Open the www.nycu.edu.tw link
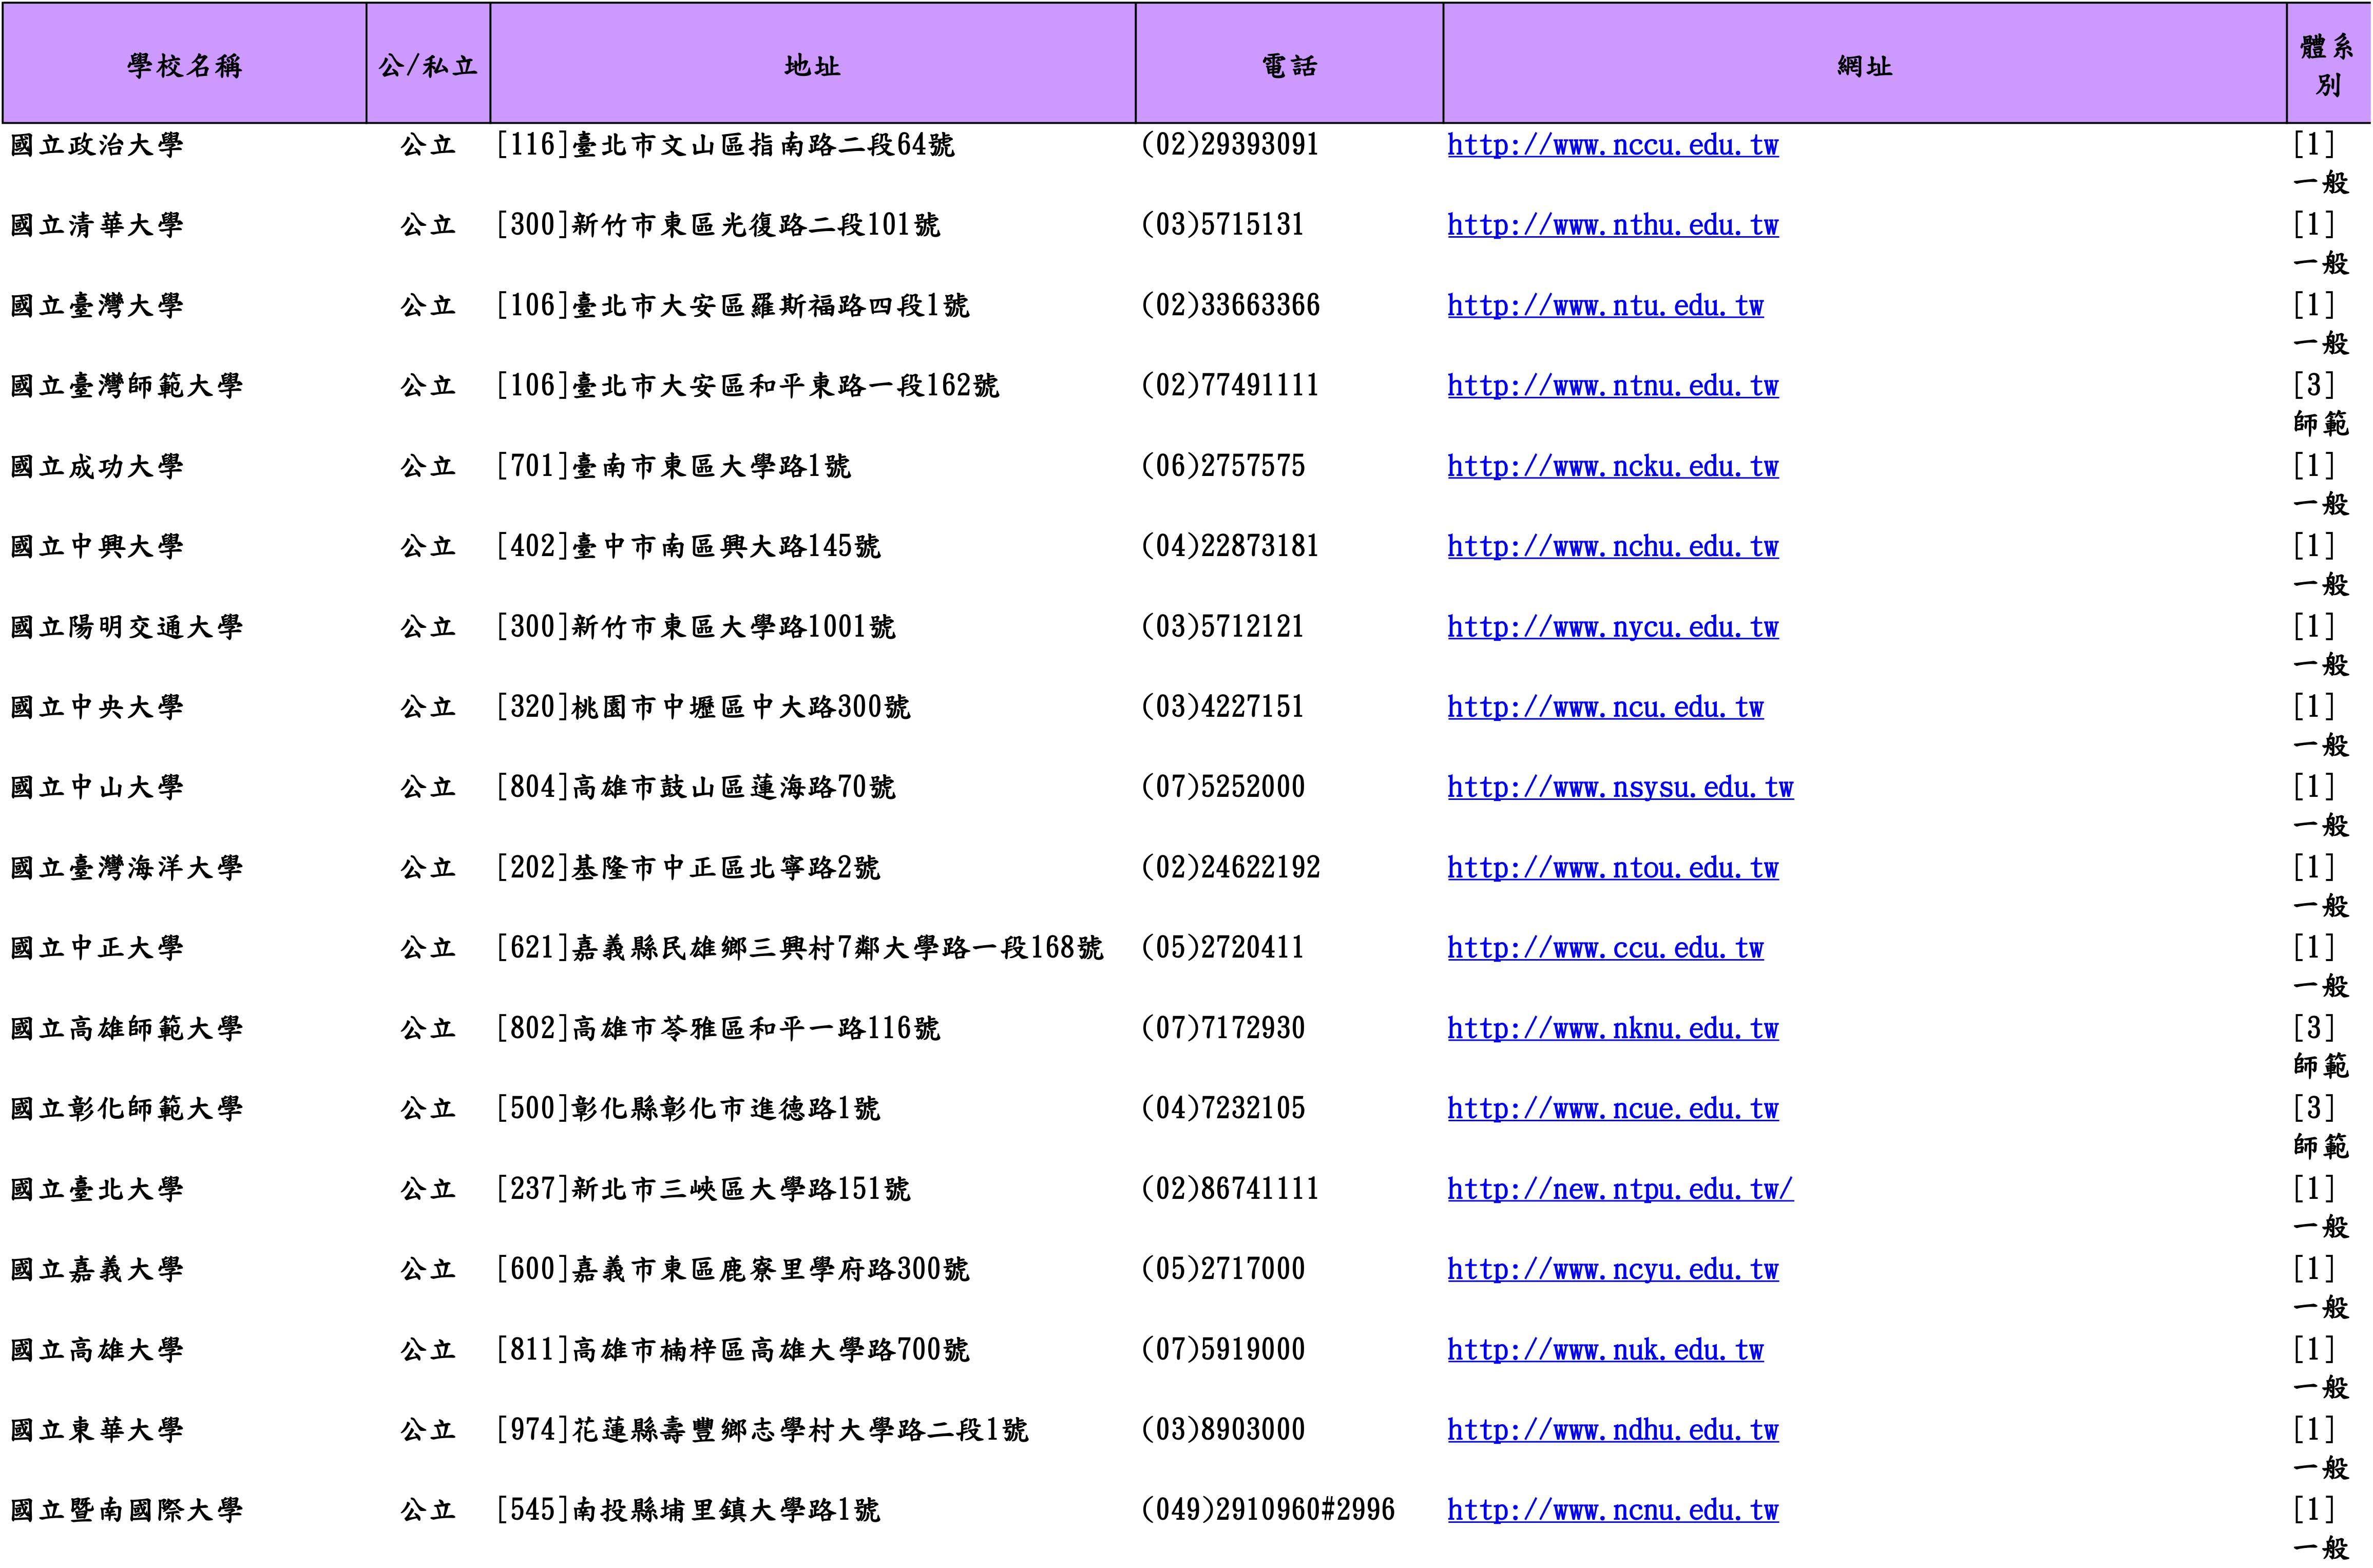Image resolution: width=2373 pixels, height=1568 pixels. [1612, 628]
